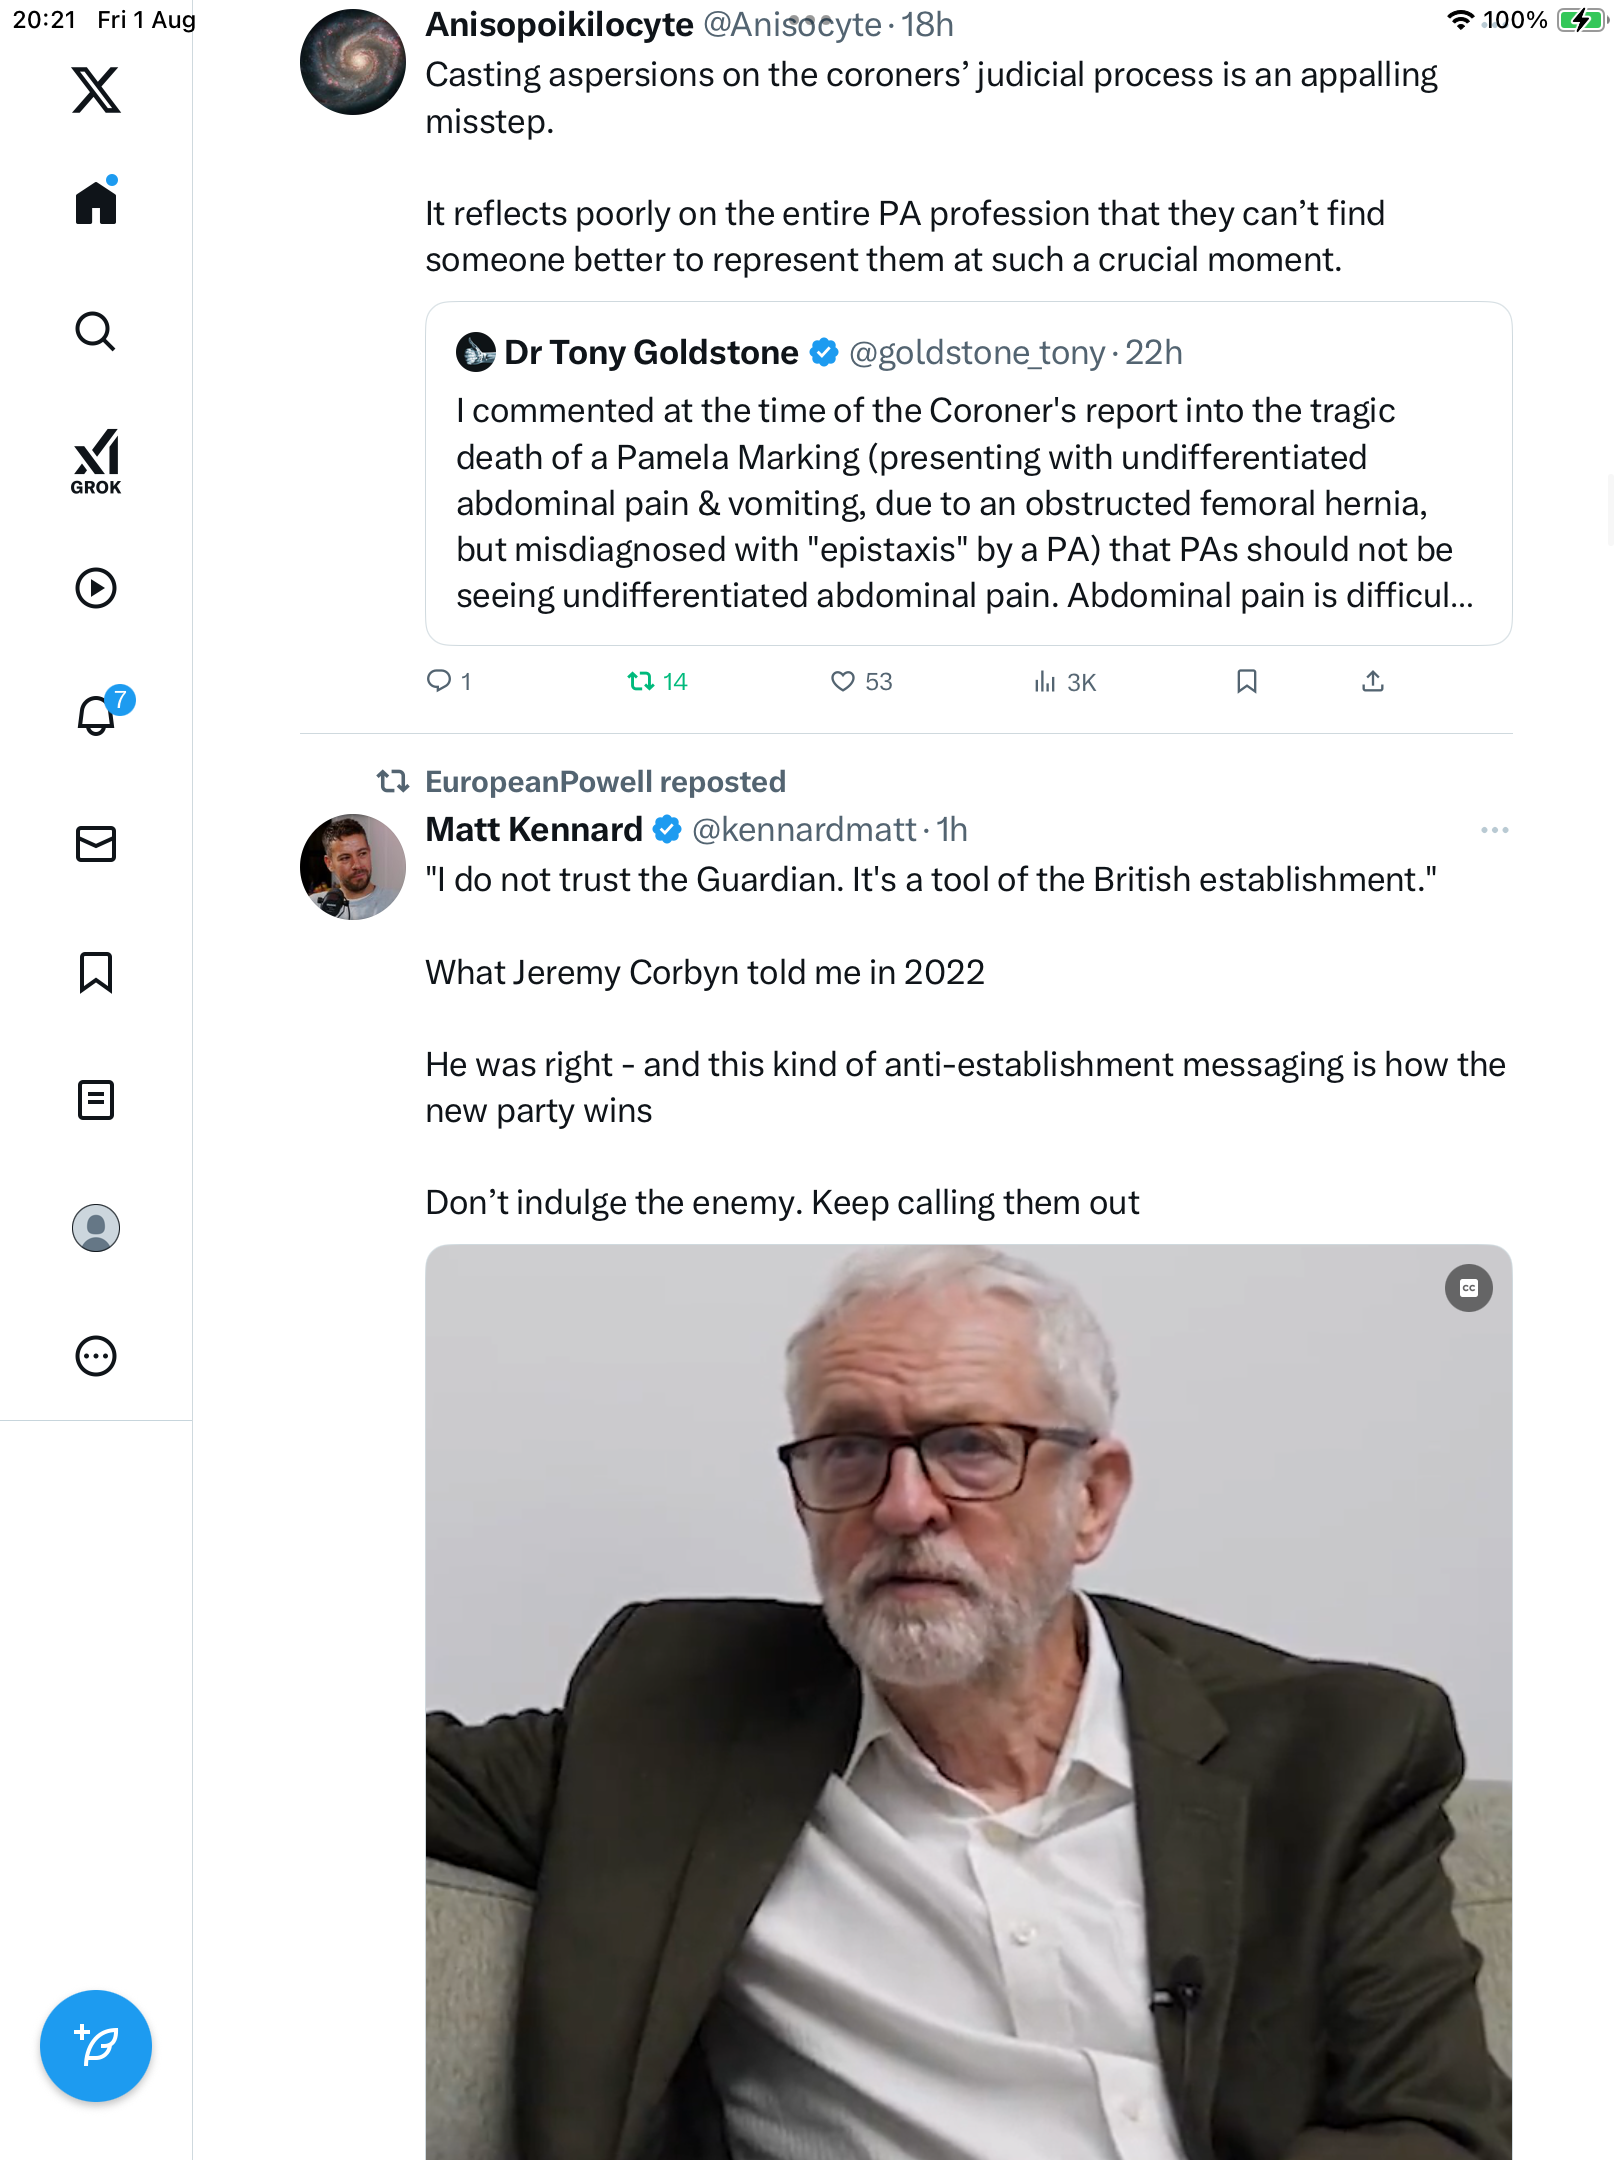This screenshot has height=2160, width=1620.
Task: Toggle closed captions on the video
Action: (1468, 1288)
